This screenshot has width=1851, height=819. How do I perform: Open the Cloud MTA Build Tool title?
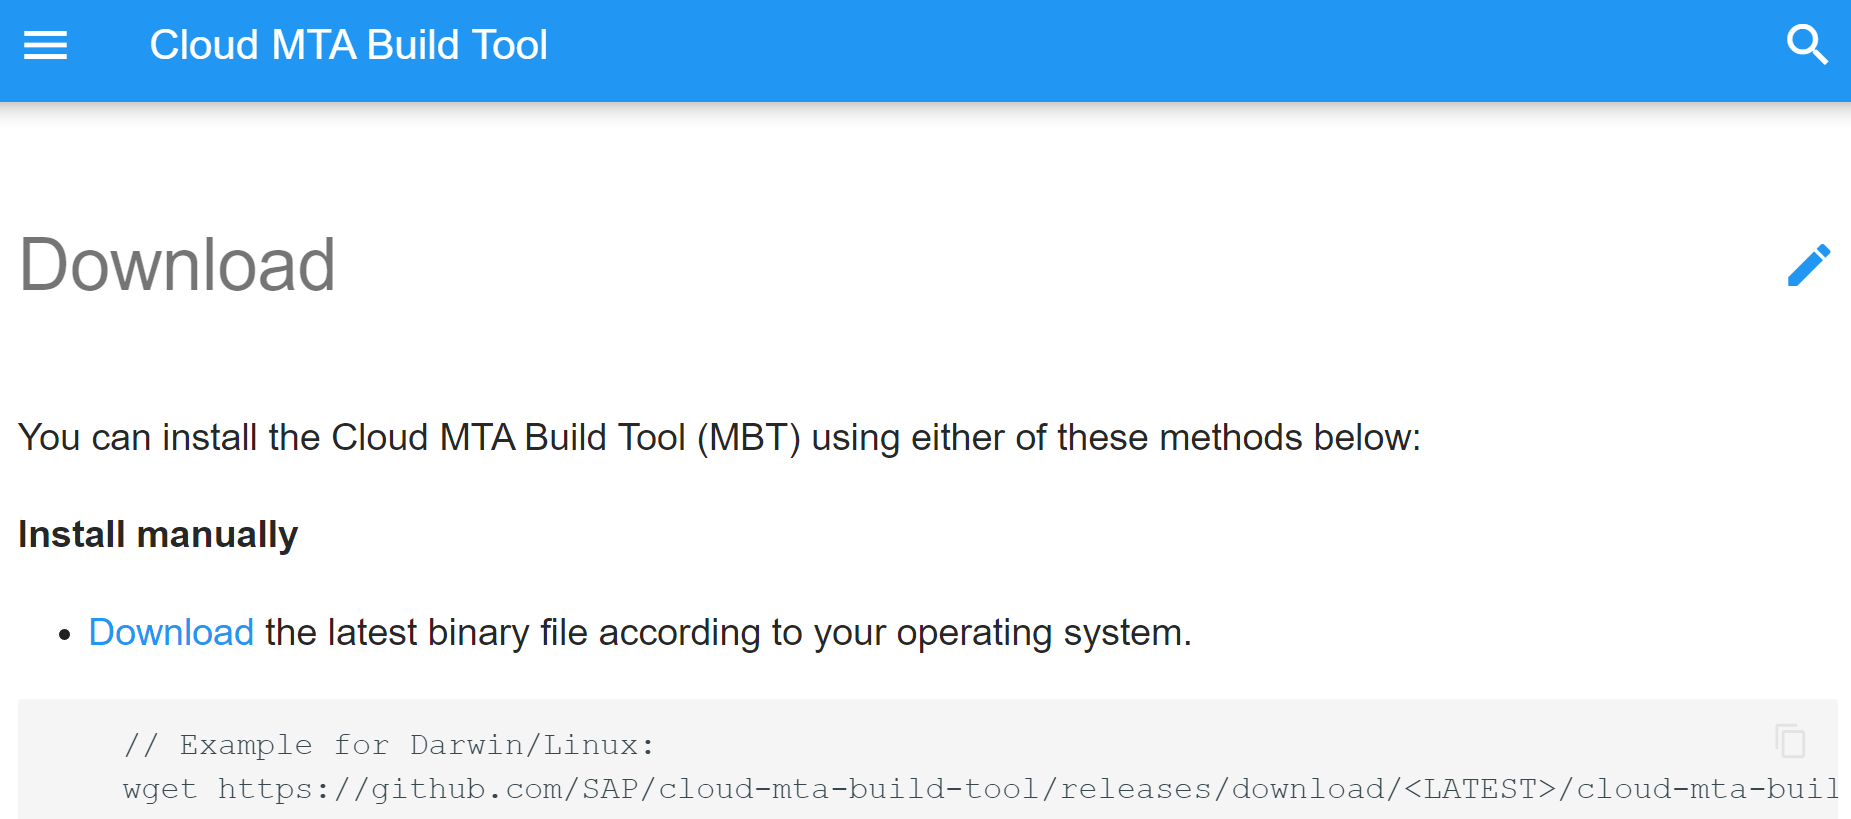click(x=348, y=45)
